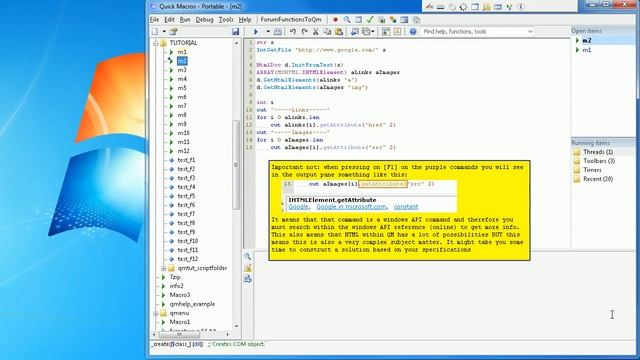Image resolution: width=640 pixels, height=360 pixels.
Task: Click the tree's vertical scrollbar thumb
Action: point(236,165)
